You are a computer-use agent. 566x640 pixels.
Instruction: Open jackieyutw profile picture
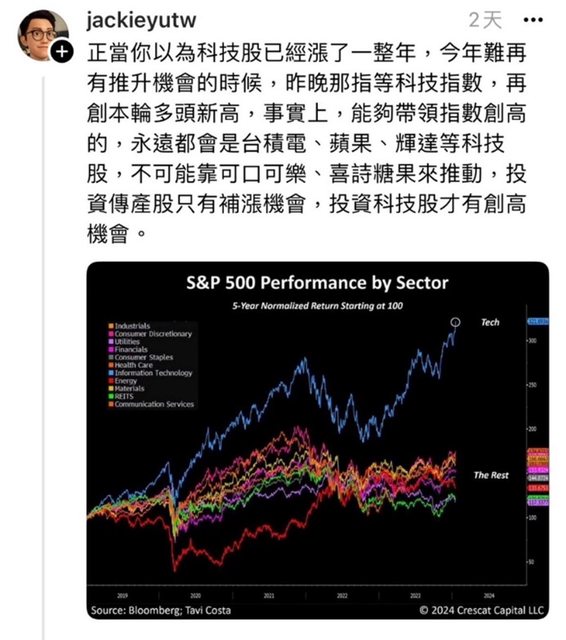tap(43, 36)
